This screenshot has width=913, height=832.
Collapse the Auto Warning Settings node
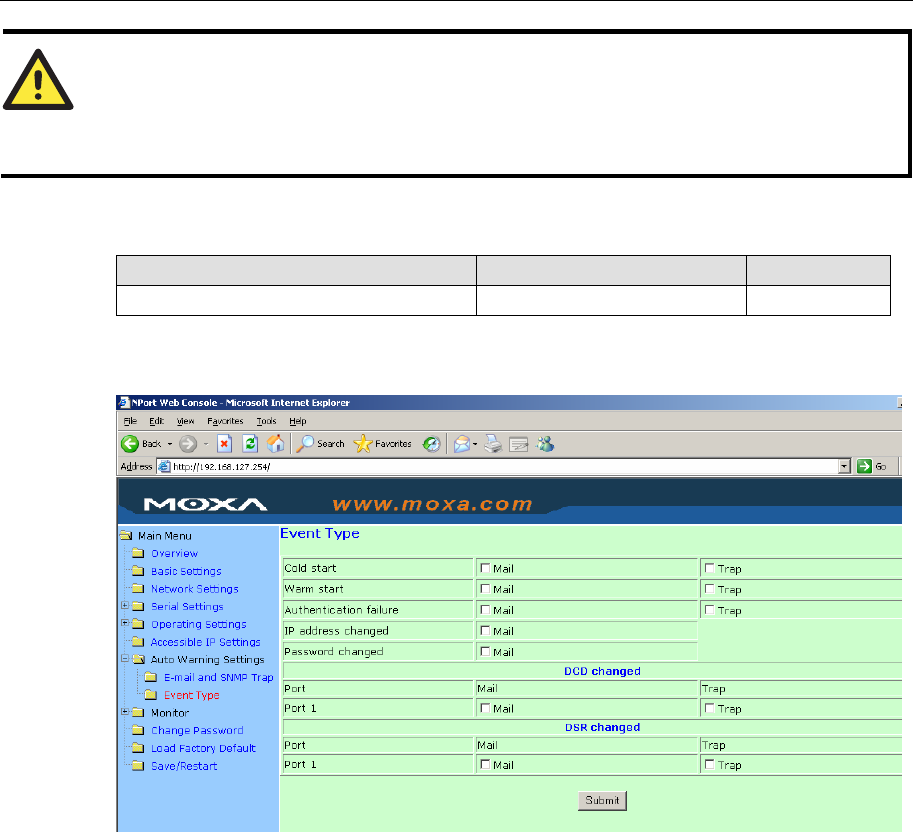click(x=125, y=658)
